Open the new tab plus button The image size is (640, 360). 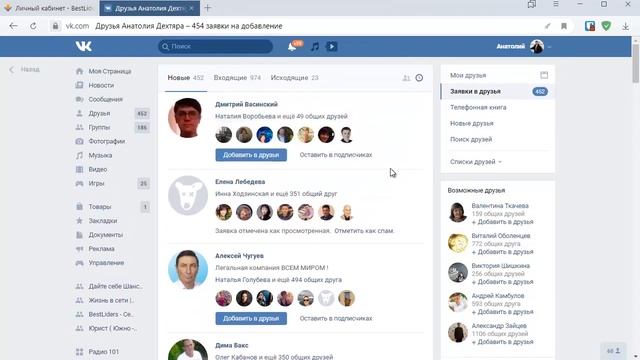[207, 8]
